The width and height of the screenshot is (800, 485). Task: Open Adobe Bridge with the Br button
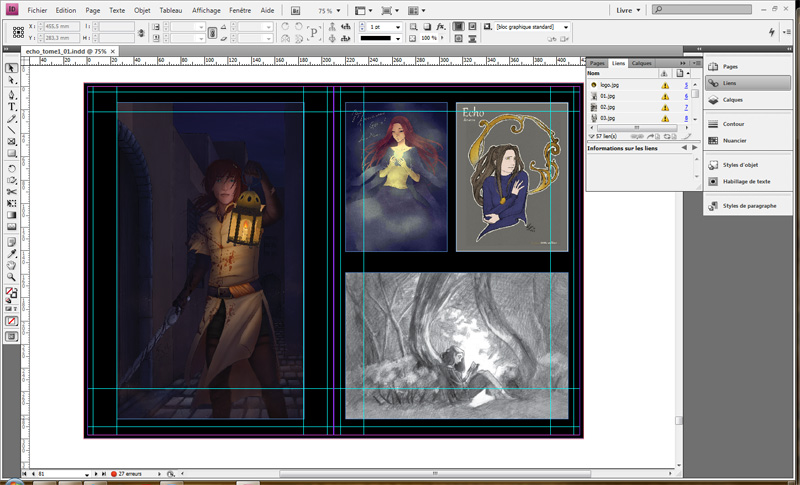(x=295, y=10)
